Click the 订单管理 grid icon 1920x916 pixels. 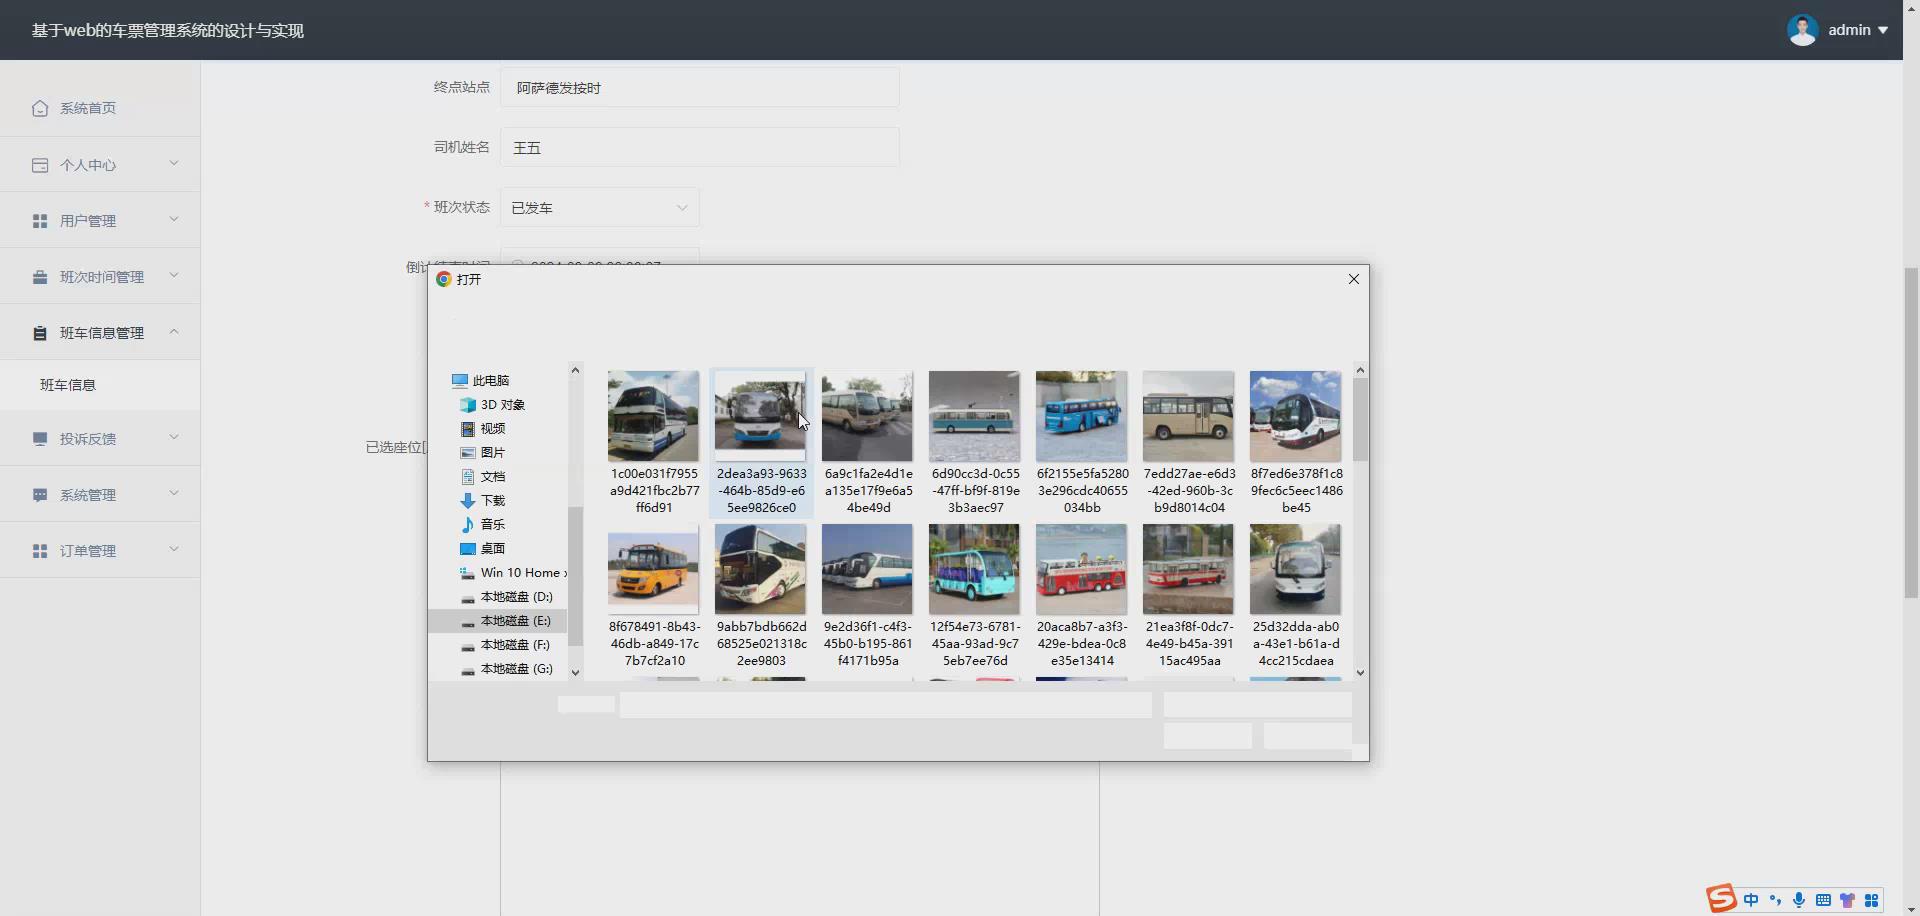(40, 551)
